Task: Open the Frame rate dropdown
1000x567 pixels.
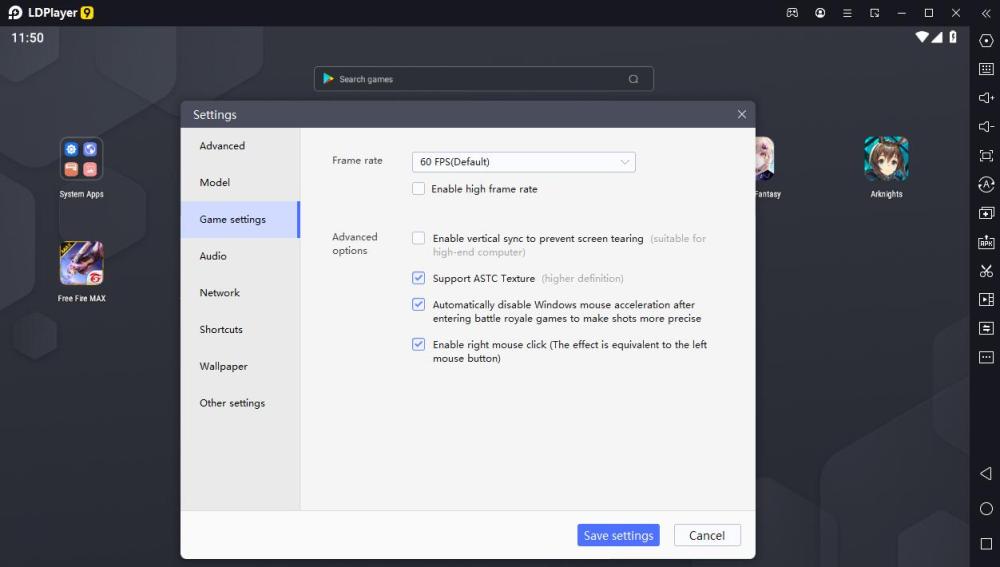Action: (523, 162)
